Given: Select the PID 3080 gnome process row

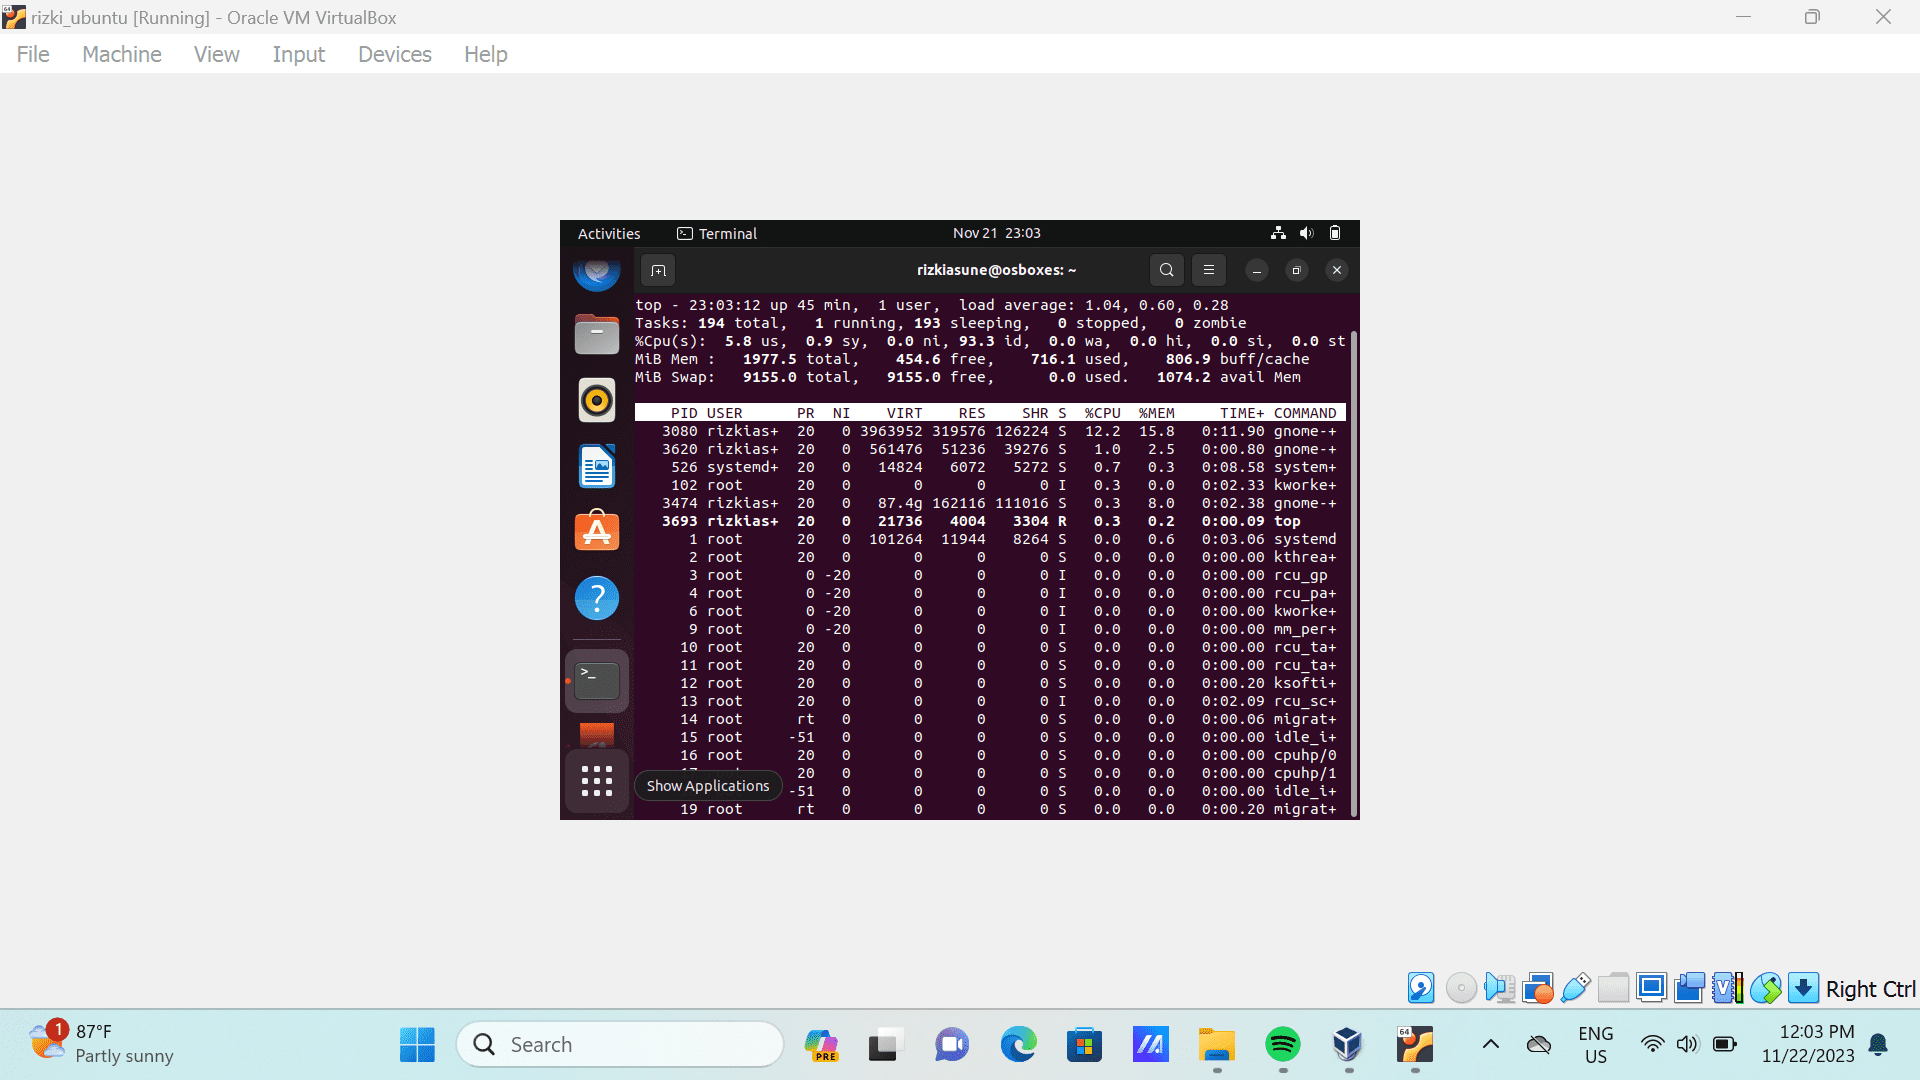Looking at the screenshot, I should click(990, 431).
